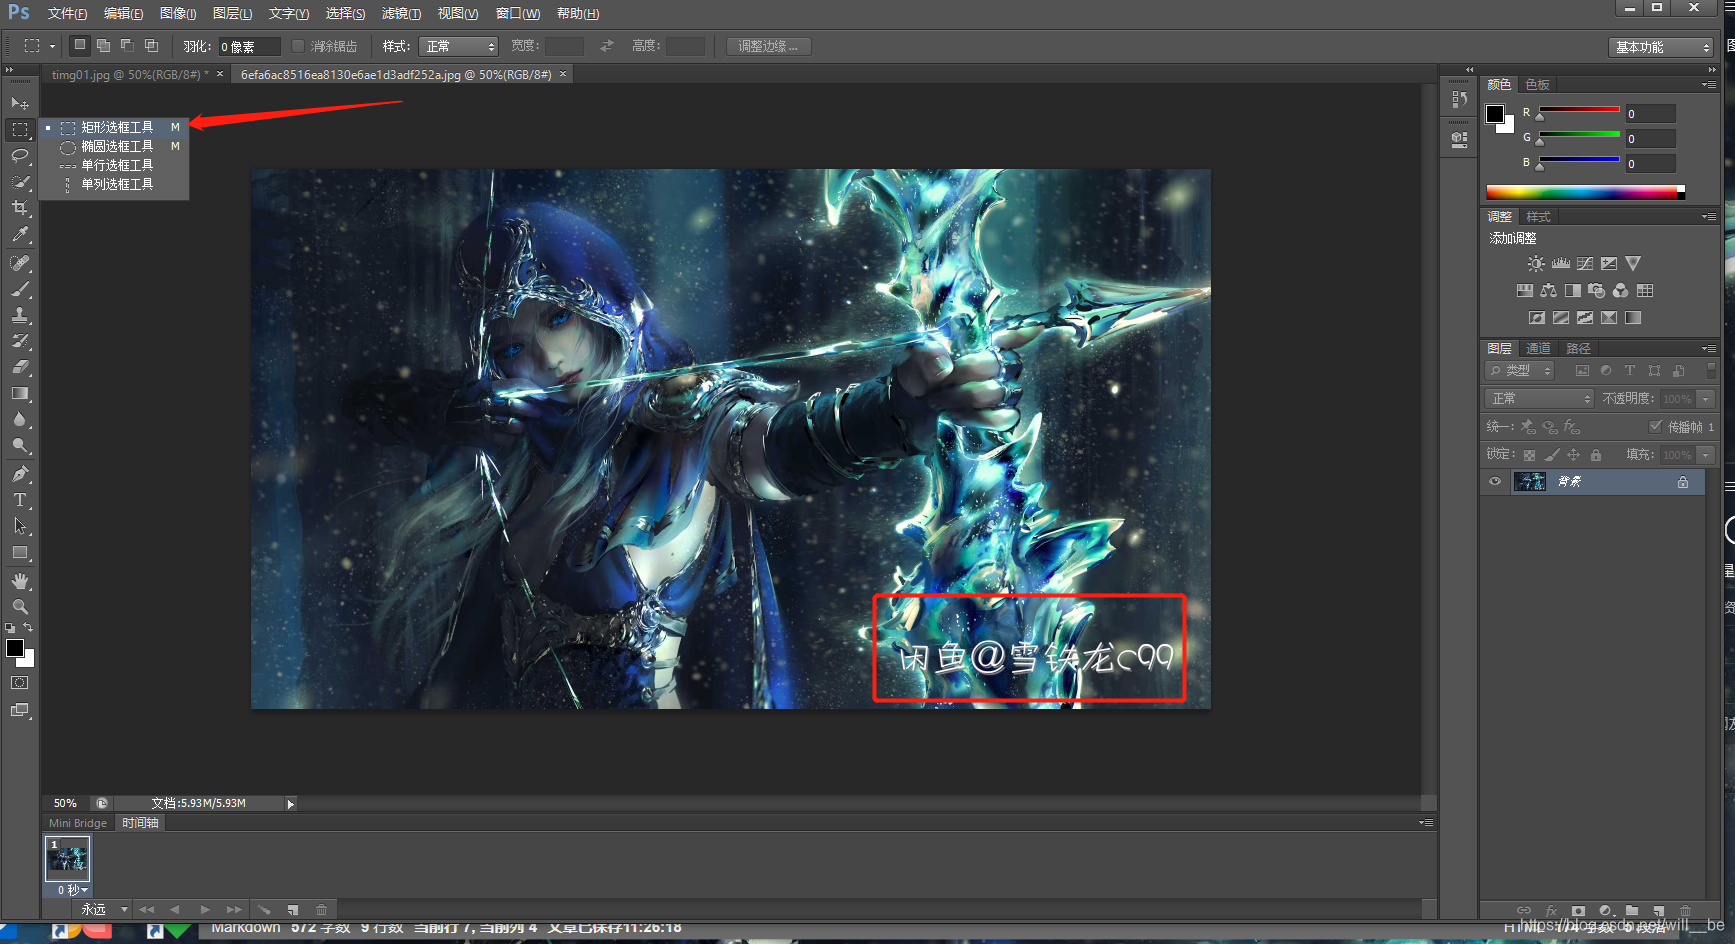
Task: Enable Add to Selection mode
Action: pyautogui.click(x=103, y=45)
